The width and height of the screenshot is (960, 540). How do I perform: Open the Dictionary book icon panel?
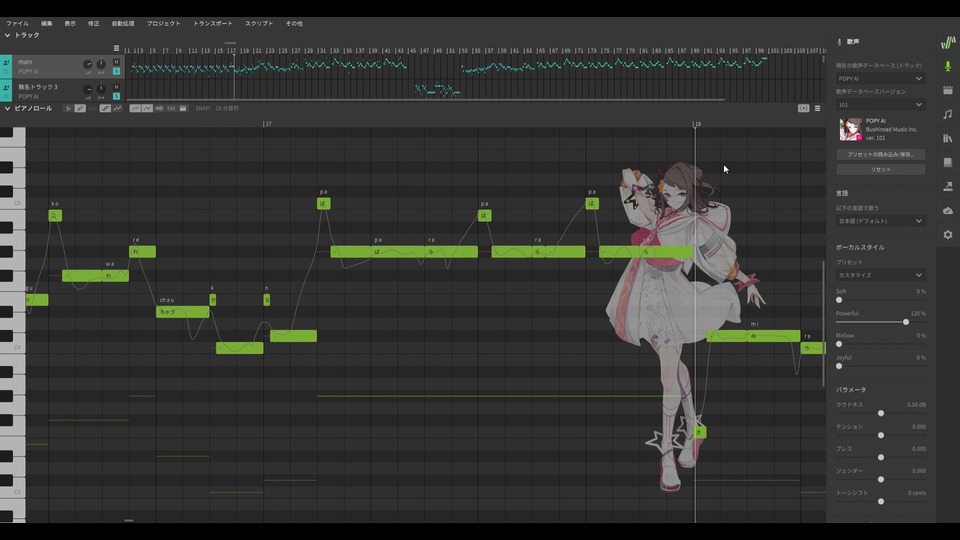click(x=948, y=162)
